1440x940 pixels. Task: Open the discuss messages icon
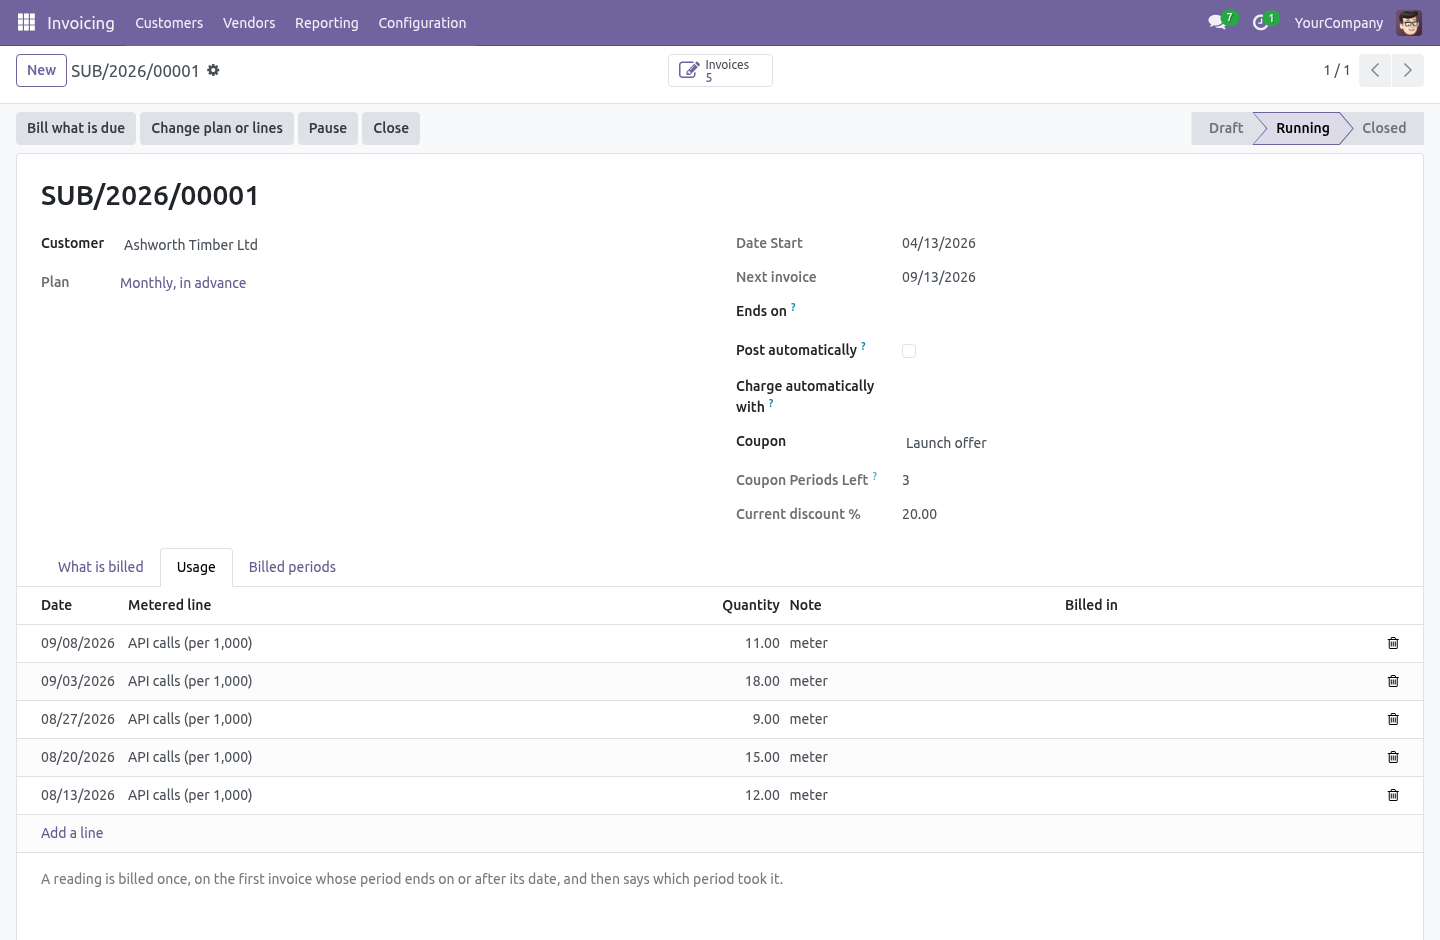click(x=1217, y=22)
